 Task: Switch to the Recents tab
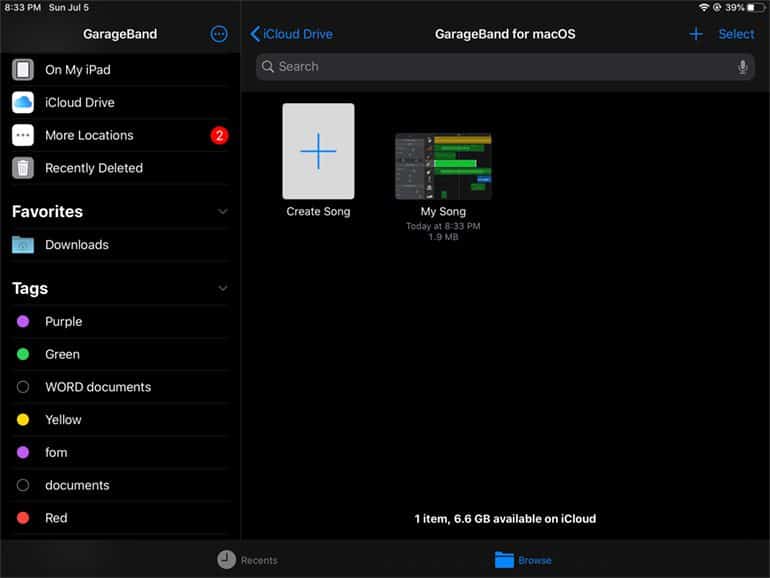coord(248,559)
